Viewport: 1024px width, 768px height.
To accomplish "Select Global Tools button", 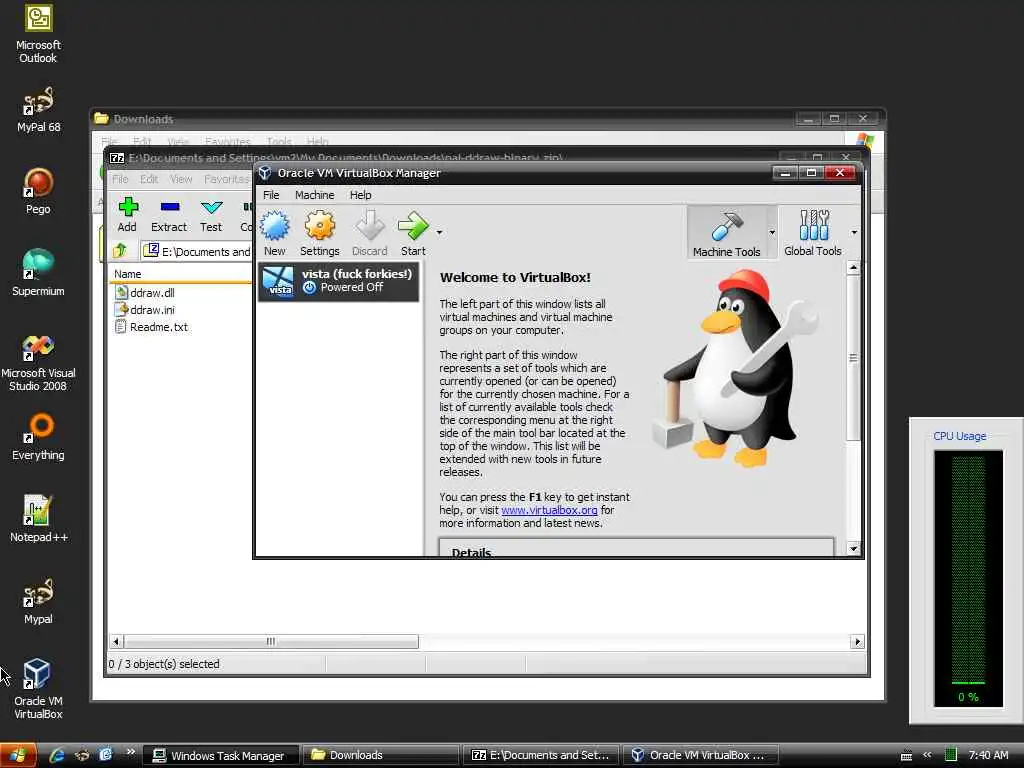I will coord(812,233).
